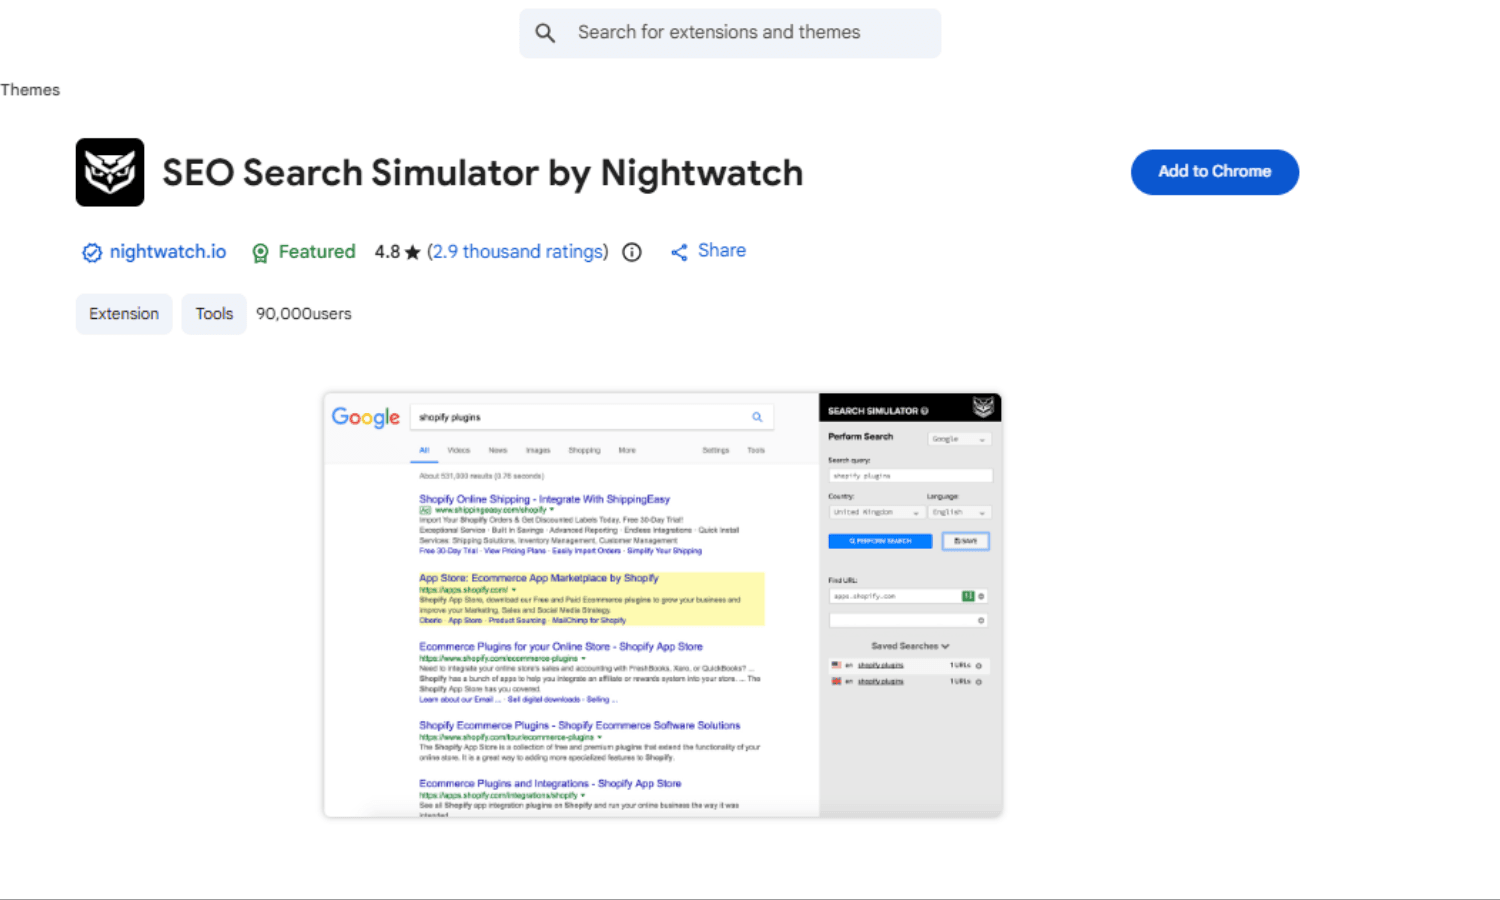Click the Share link text
This screenshot has width=1500, height=900.
pos(722,251)
